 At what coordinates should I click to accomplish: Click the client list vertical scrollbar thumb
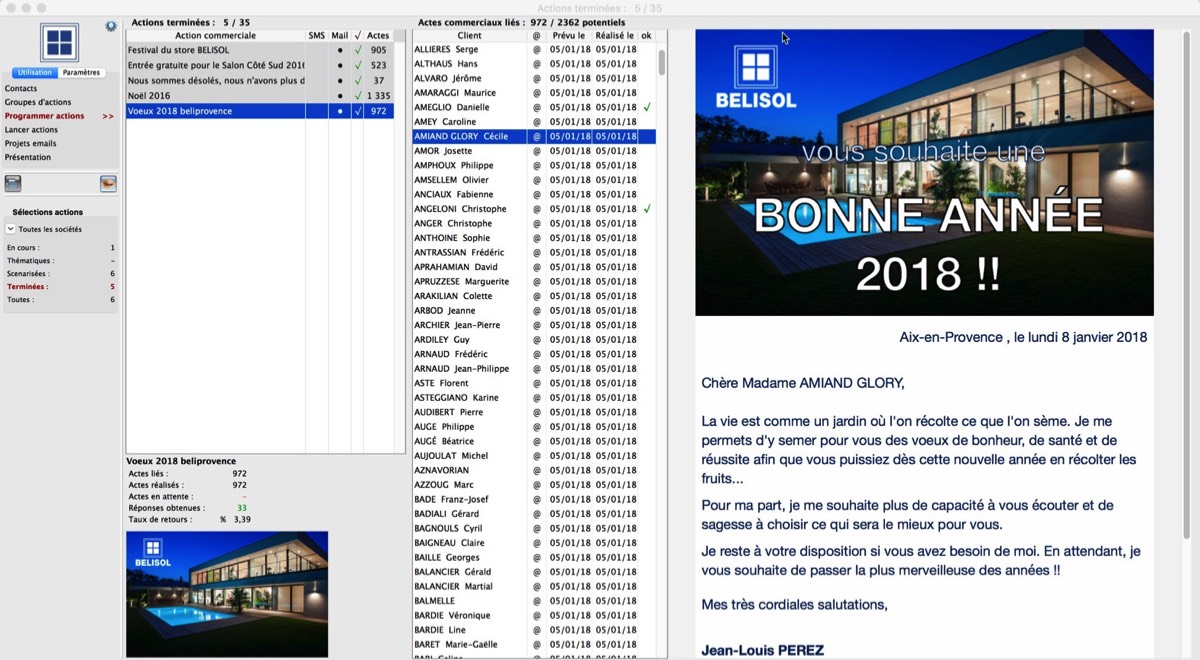[661, 62]
